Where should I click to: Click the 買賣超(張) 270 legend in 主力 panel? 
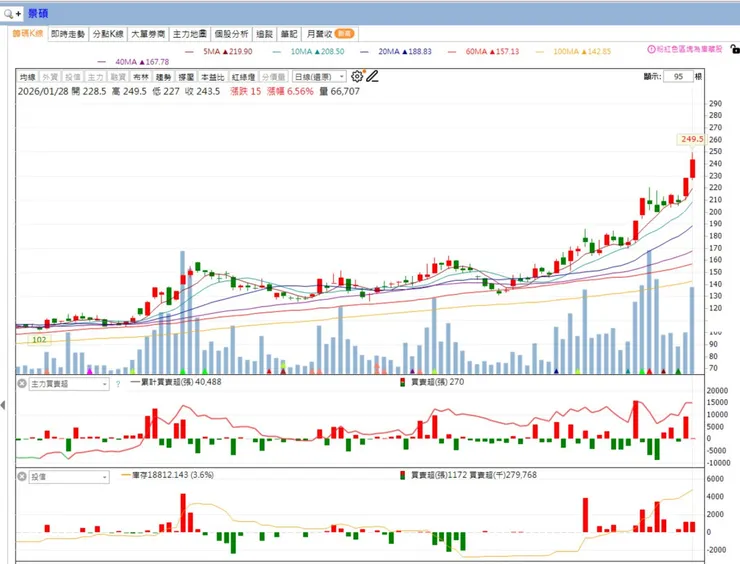pyautogui.click(x=432, y=382)
